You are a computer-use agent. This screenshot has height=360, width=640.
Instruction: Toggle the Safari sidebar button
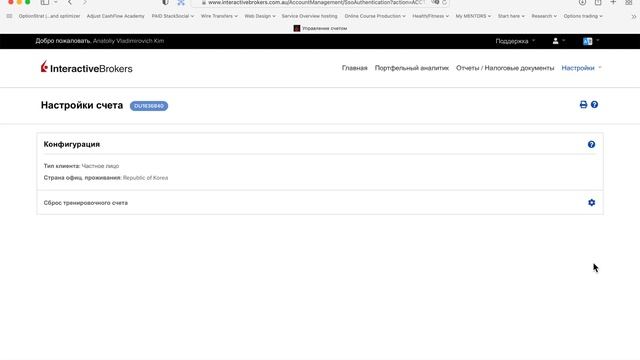pyautogui.click(x=45, y=2)
